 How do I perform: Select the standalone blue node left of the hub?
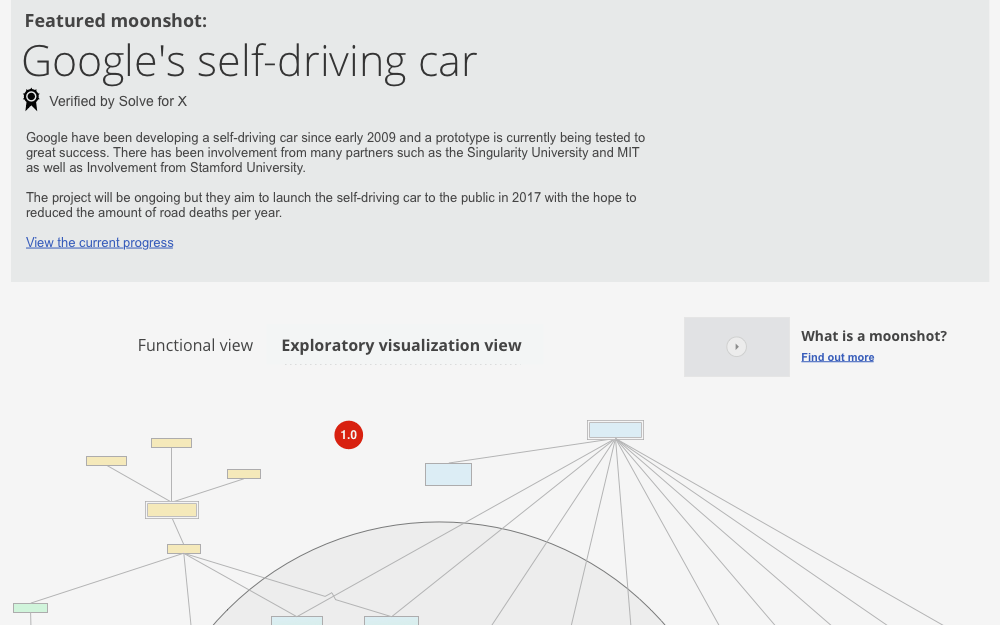point(448,474)
